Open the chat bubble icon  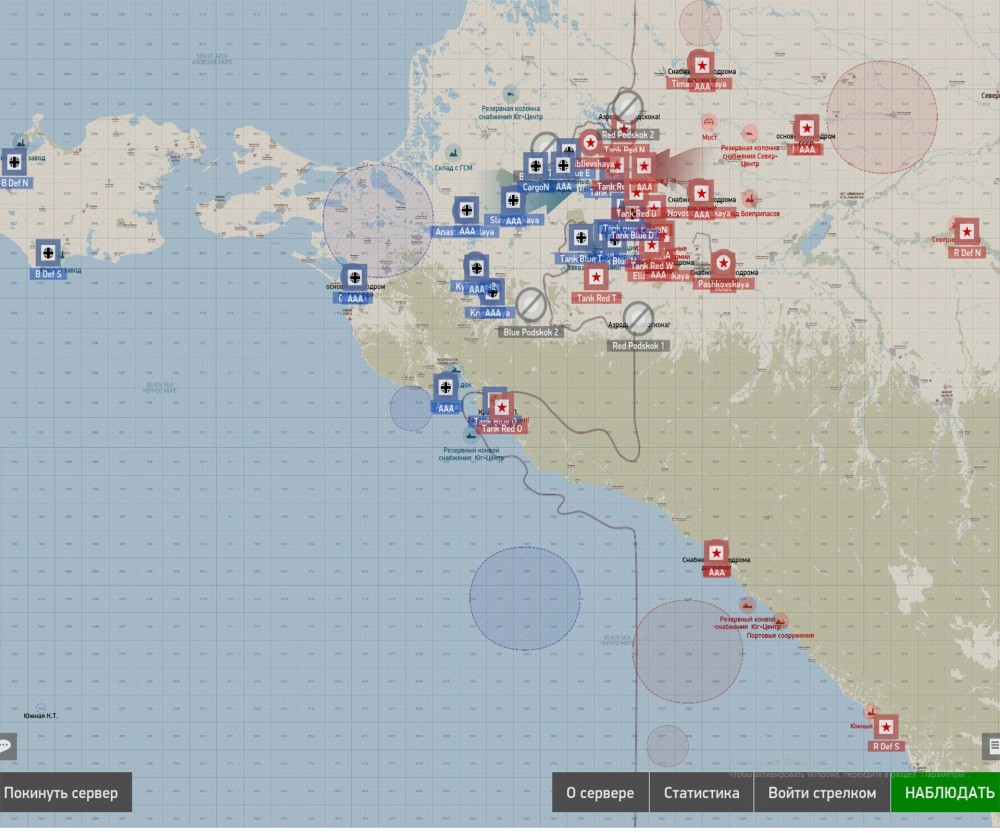pyautogui.click(x=6, y=745)
